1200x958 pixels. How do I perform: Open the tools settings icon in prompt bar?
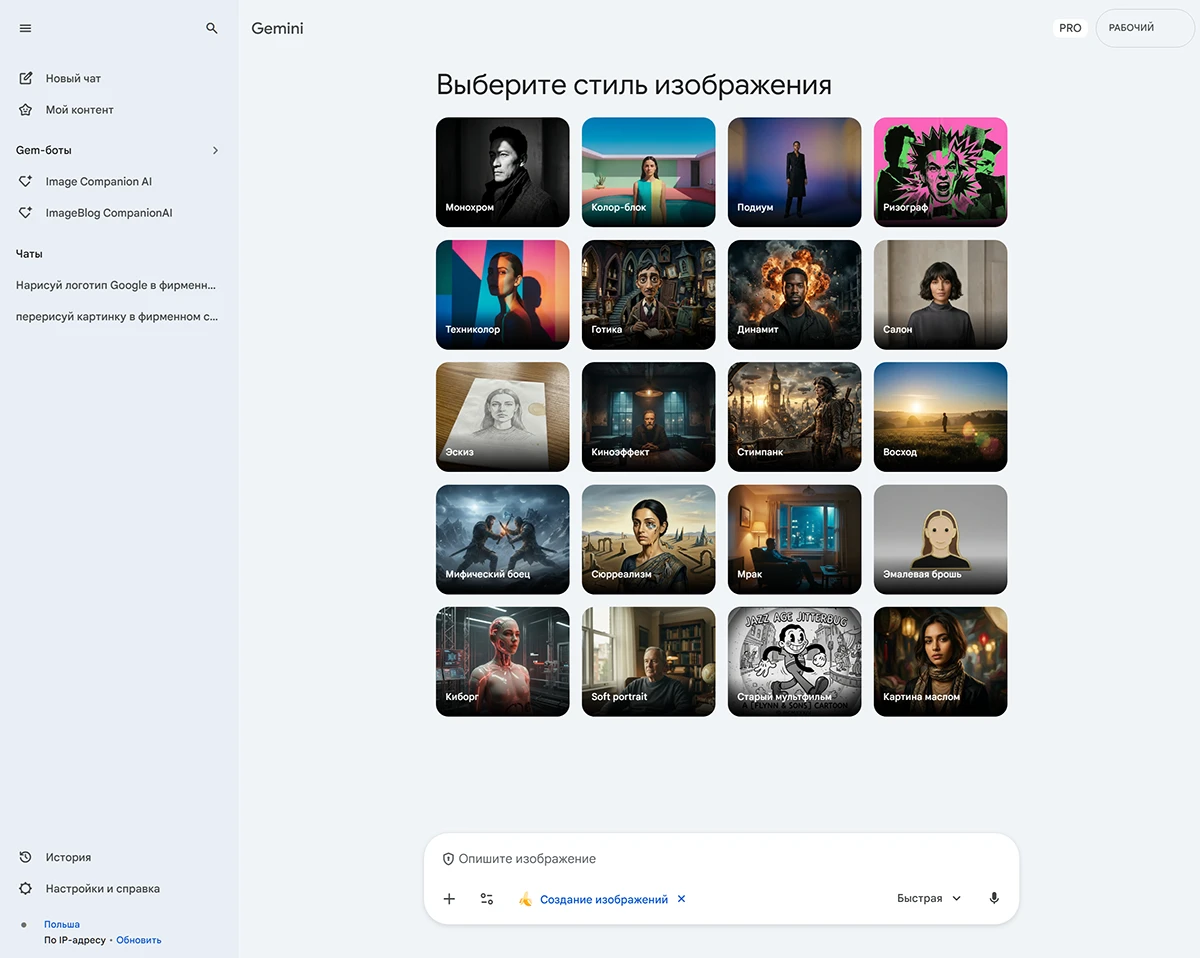tap(486, 898)
